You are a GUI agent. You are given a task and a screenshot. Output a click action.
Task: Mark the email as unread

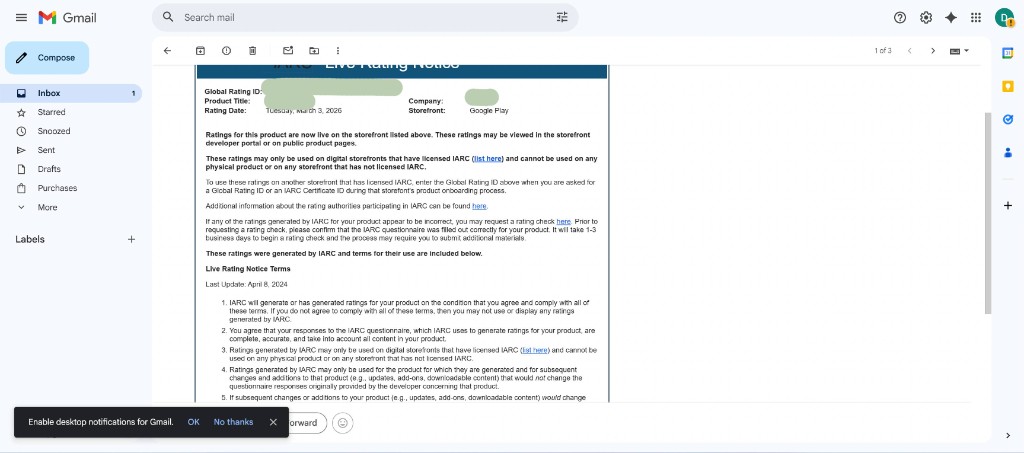click(288, 50)
